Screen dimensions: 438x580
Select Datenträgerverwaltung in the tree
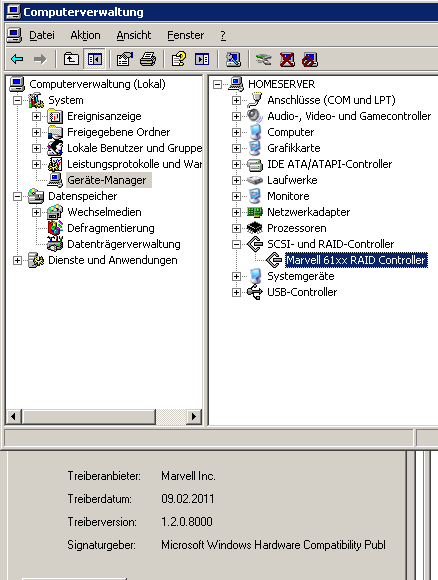click(124, 244)
